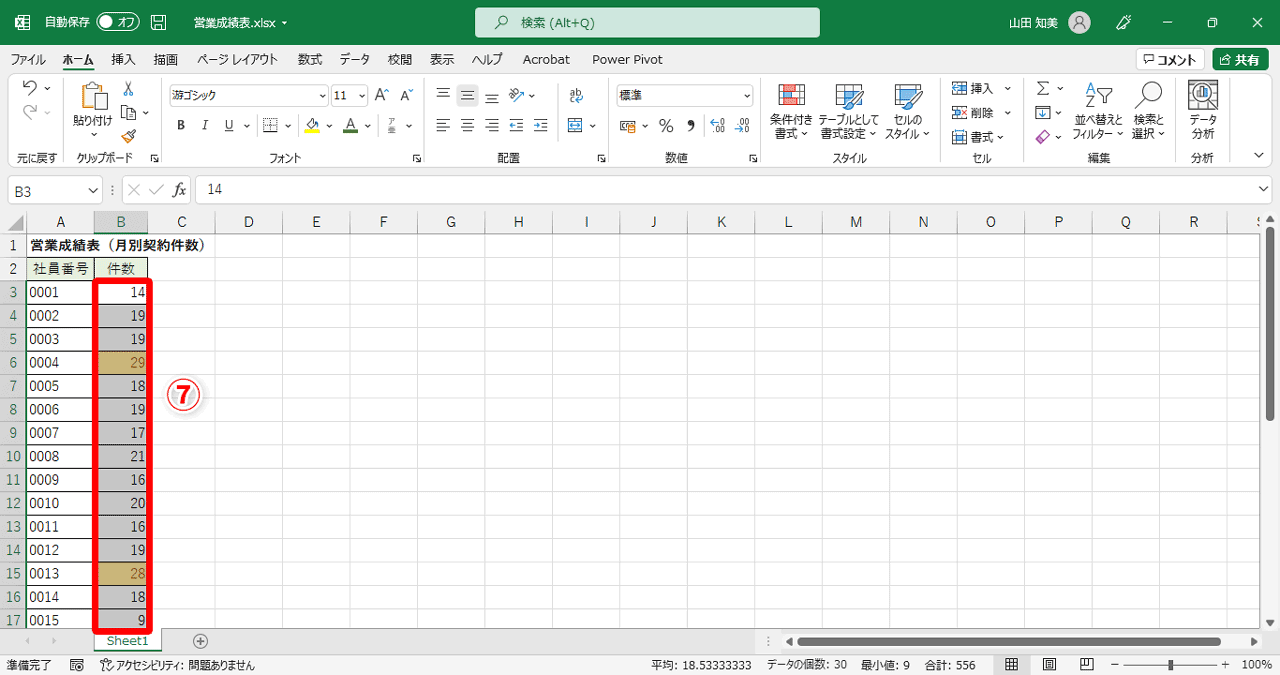This screenshot has height=675, width=1280.
Task: Toggle Bold formatting
Action: tap(181, 126)
